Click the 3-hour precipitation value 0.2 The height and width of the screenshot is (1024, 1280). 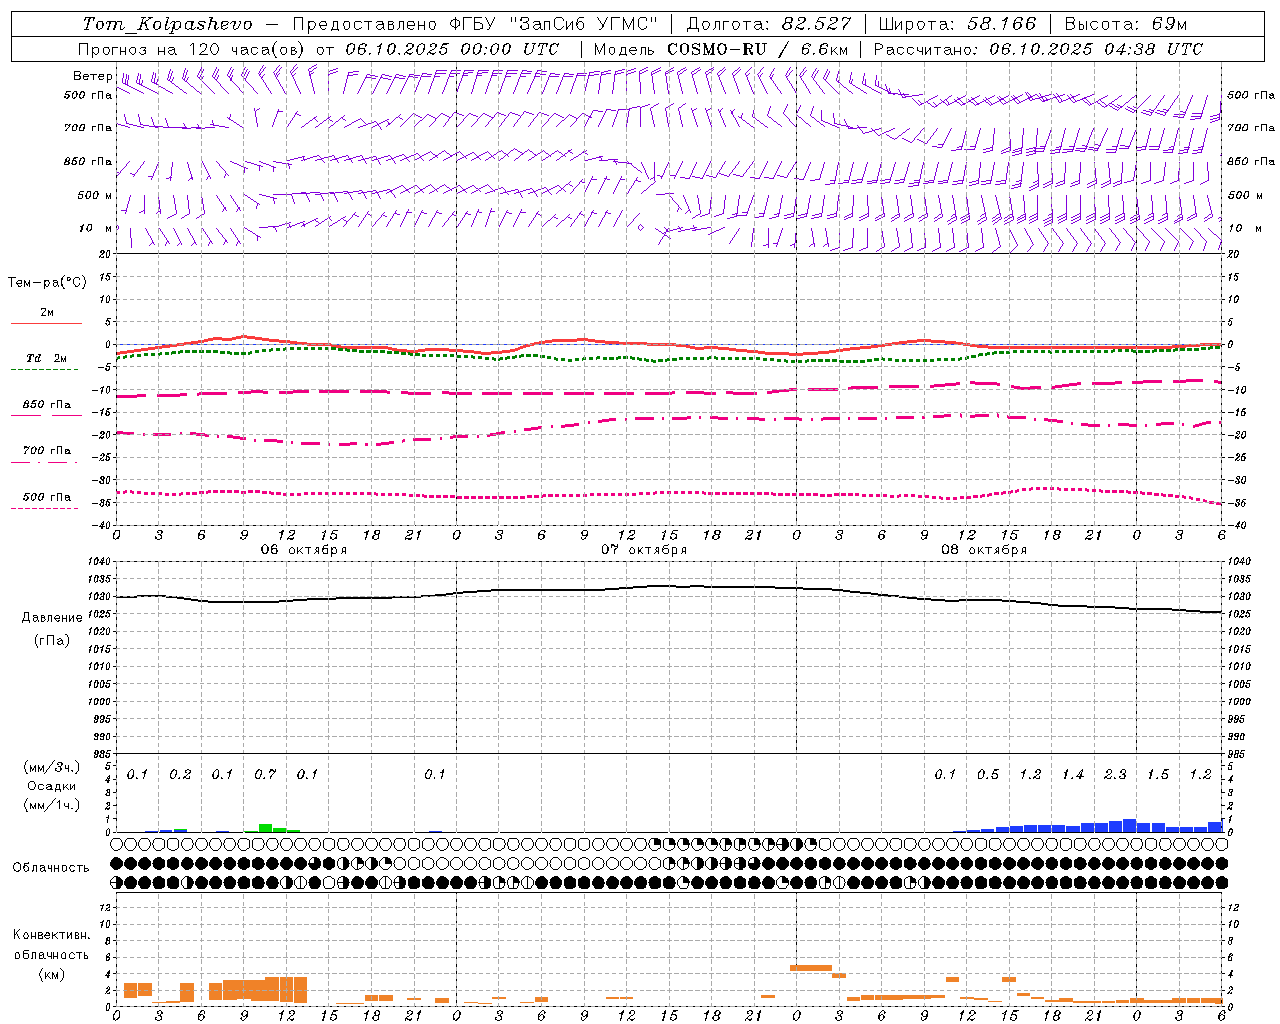[180, 774]
